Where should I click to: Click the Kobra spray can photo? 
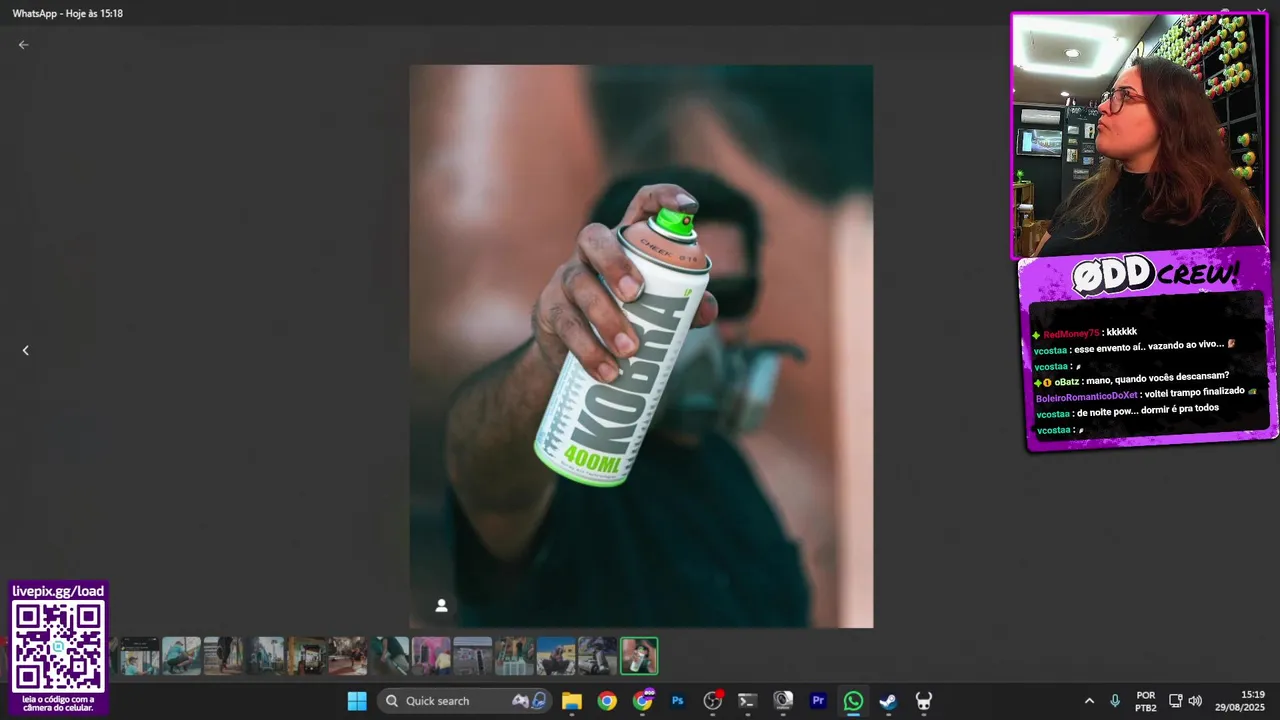[x=641, y=346]
